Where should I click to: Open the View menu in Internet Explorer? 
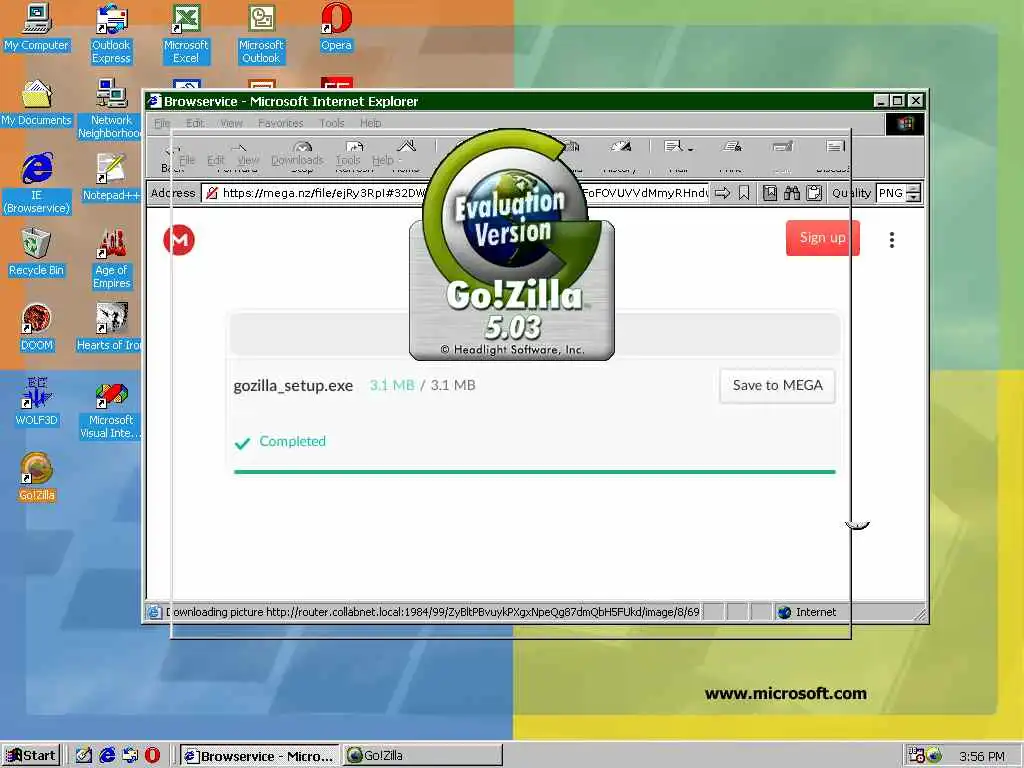coord(231,123)
